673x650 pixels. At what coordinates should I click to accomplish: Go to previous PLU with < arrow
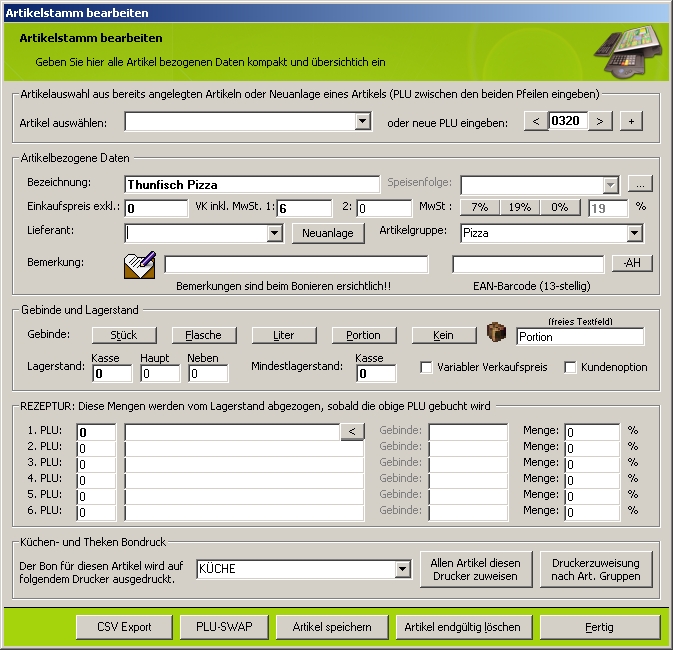(x=536, y=121)
